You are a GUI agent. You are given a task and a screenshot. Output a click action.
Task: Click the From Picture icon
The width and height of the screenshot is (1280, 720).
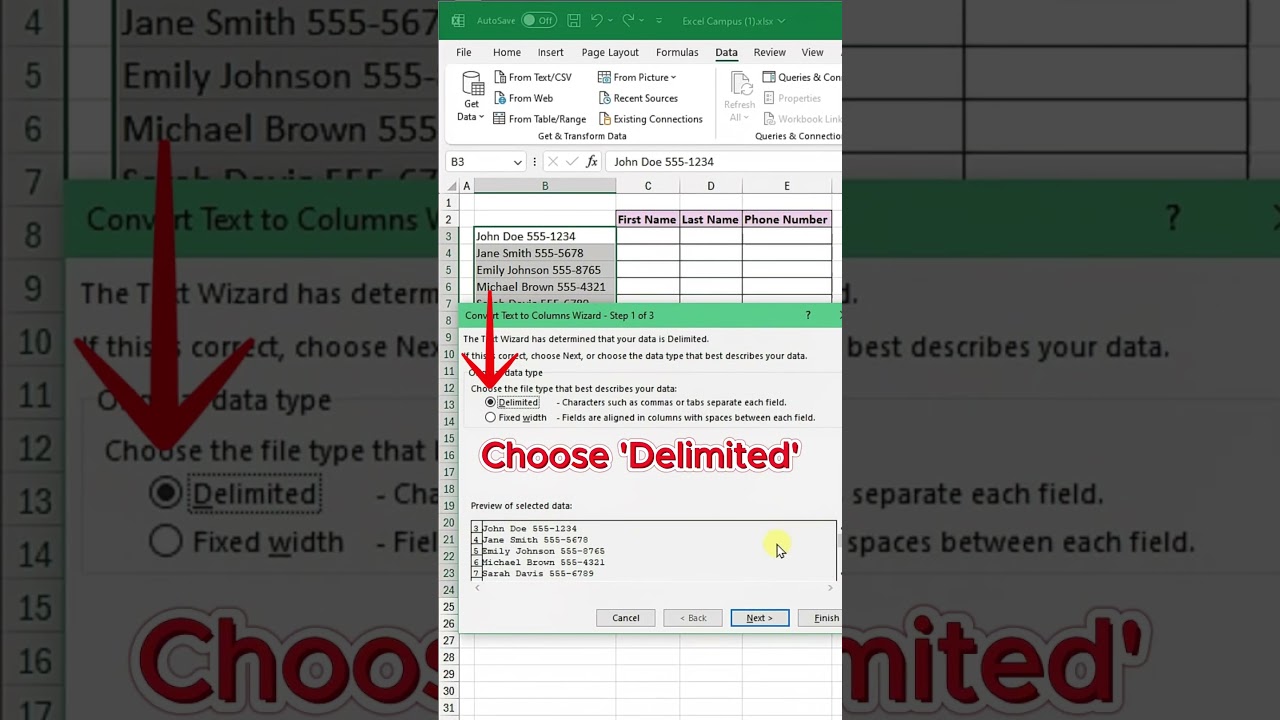tap(604, 77)
